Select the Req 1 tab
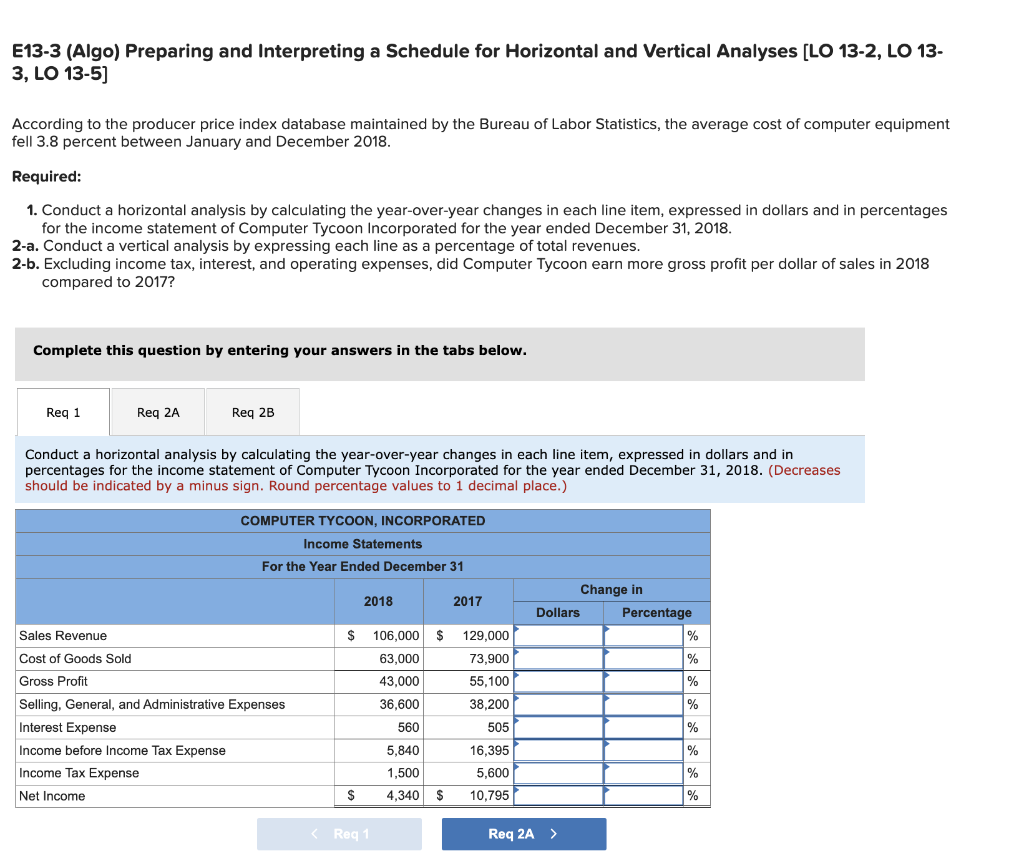1024x851 pixels. click(63, 411)
